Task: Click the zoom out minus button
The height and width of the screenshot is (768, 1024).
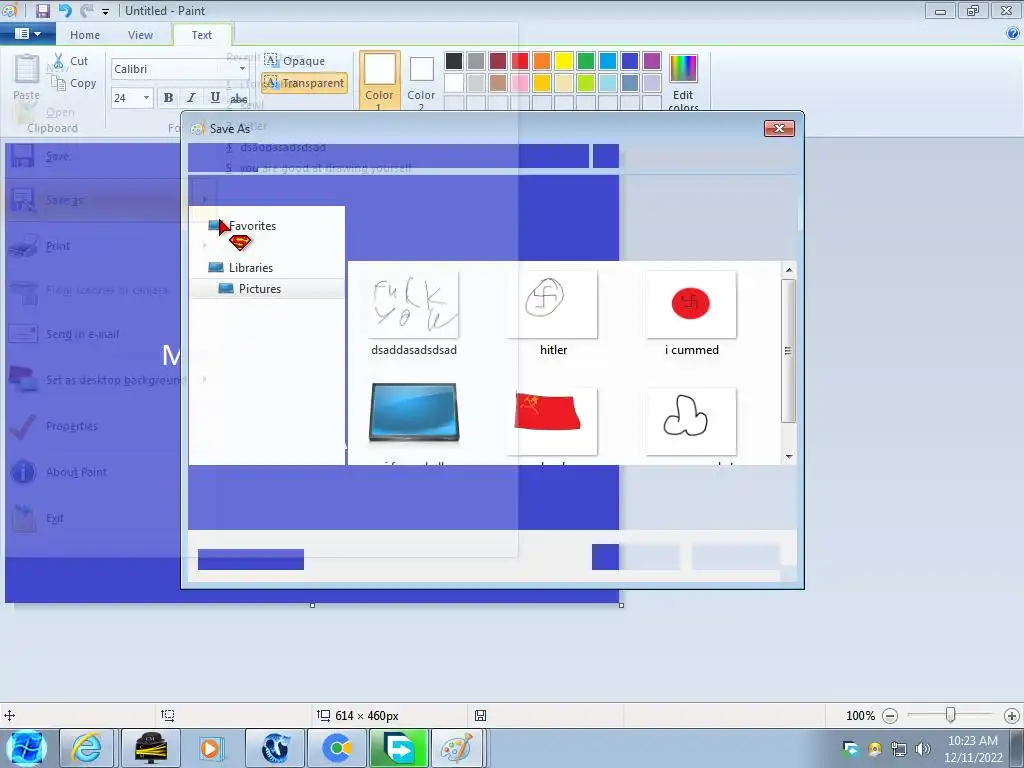Action: coord(889,716)
